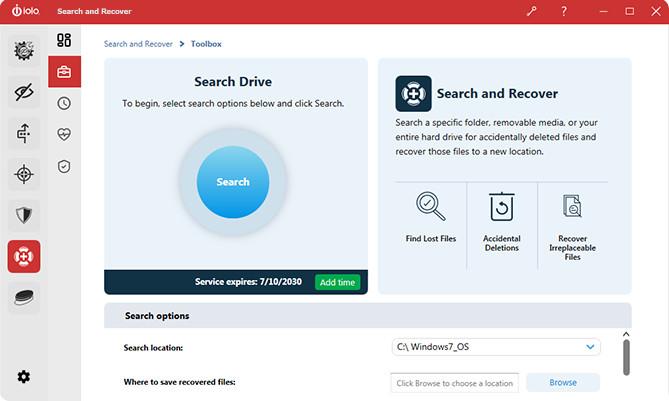Click the Recover Irreplaceable Files document icon
669x401 pixels.
572,206
